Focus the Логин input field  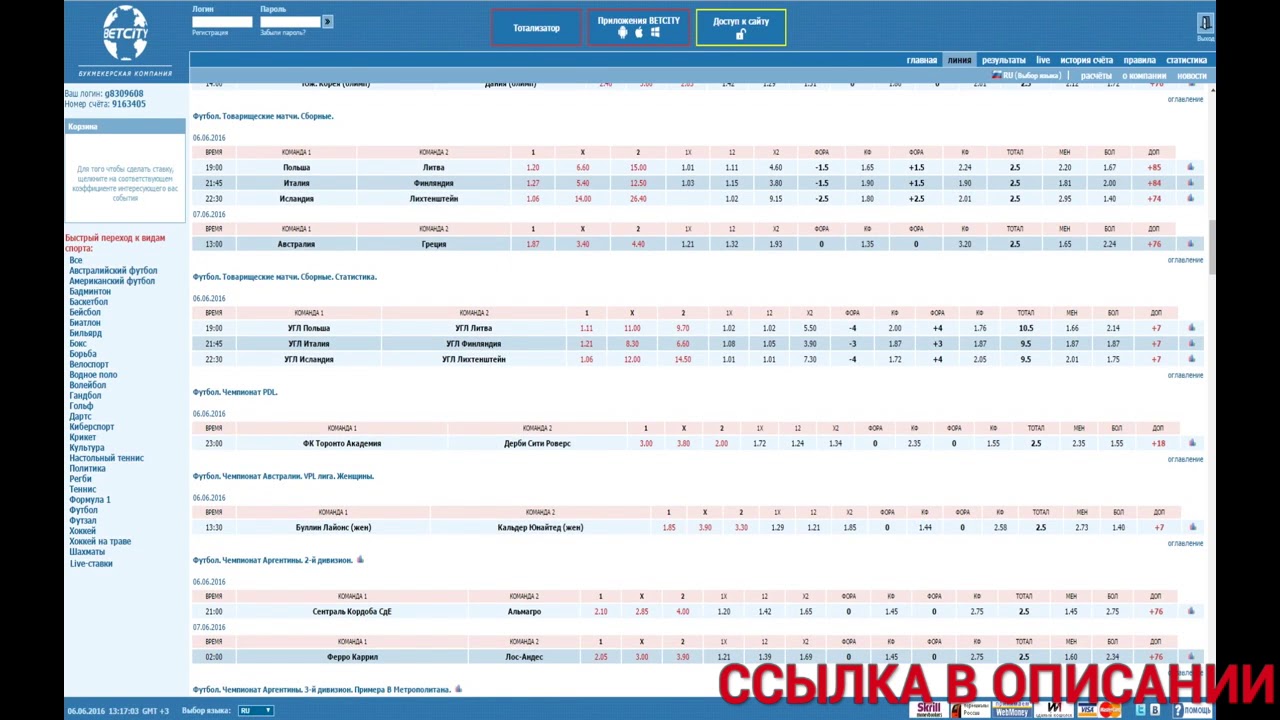pos(222,22)
